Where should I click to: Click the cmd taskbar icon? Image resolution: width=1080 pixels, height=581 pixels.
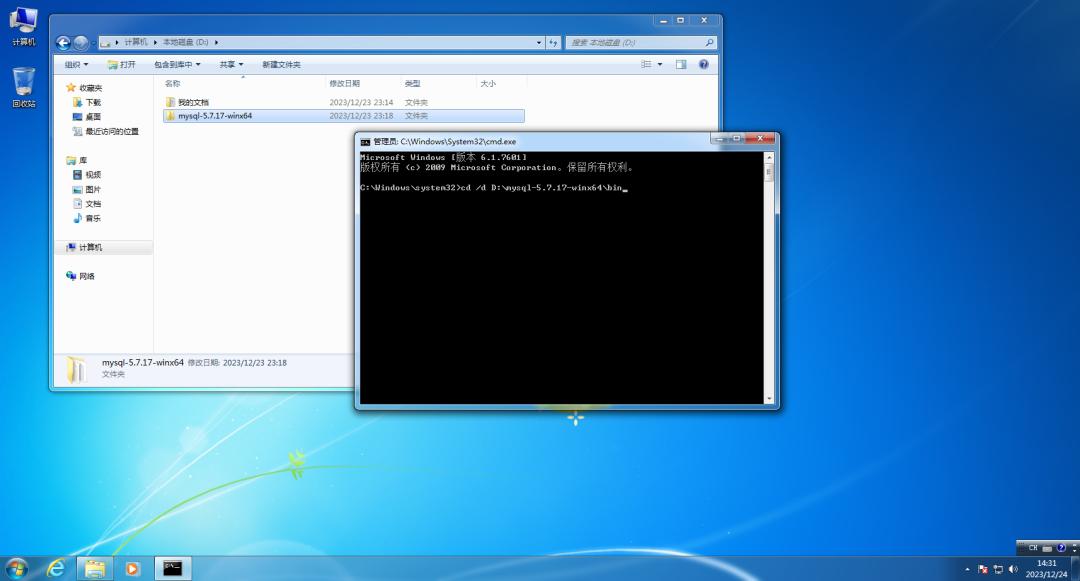point(172,568)
